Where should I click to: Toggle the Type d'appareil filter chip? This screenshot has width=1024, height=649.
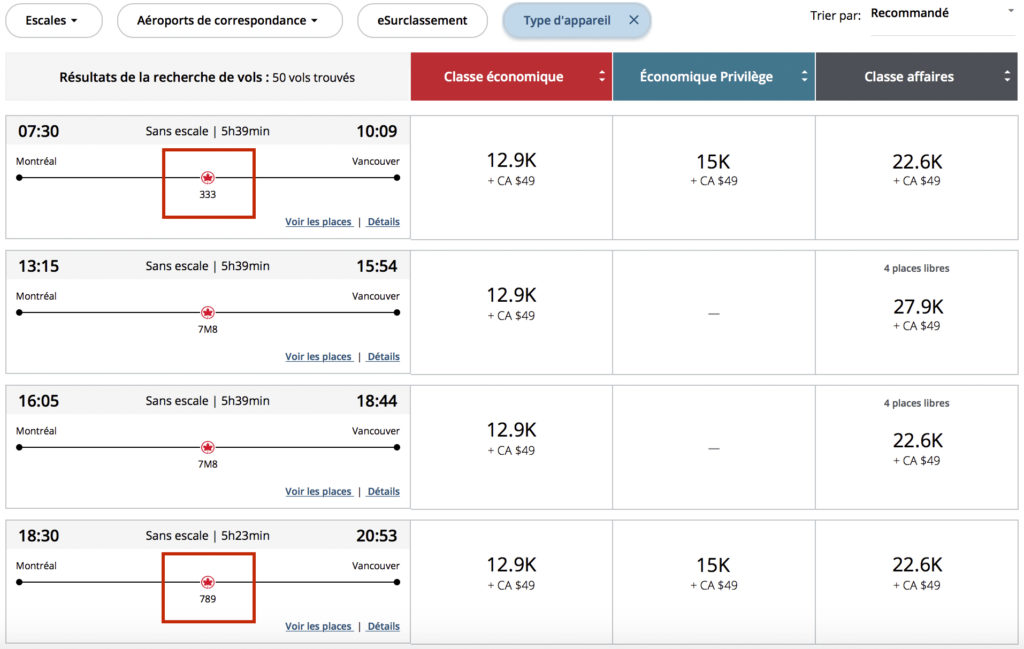566,20
